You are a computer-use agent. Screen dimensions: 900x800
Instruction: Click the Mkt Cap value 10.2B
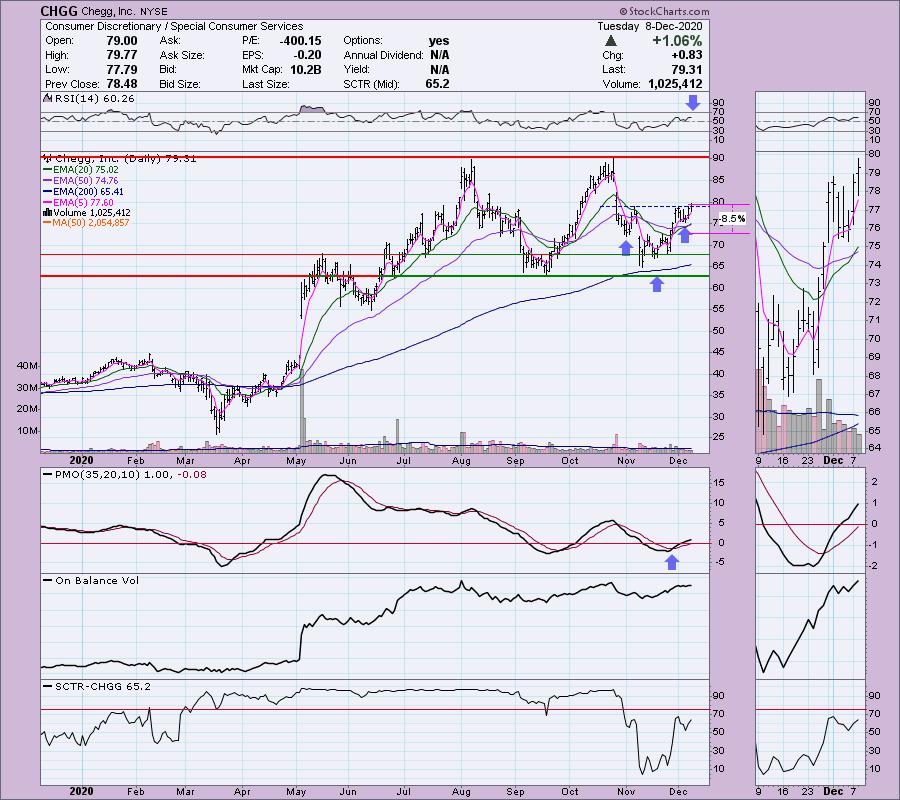click(x=306, y=69)
